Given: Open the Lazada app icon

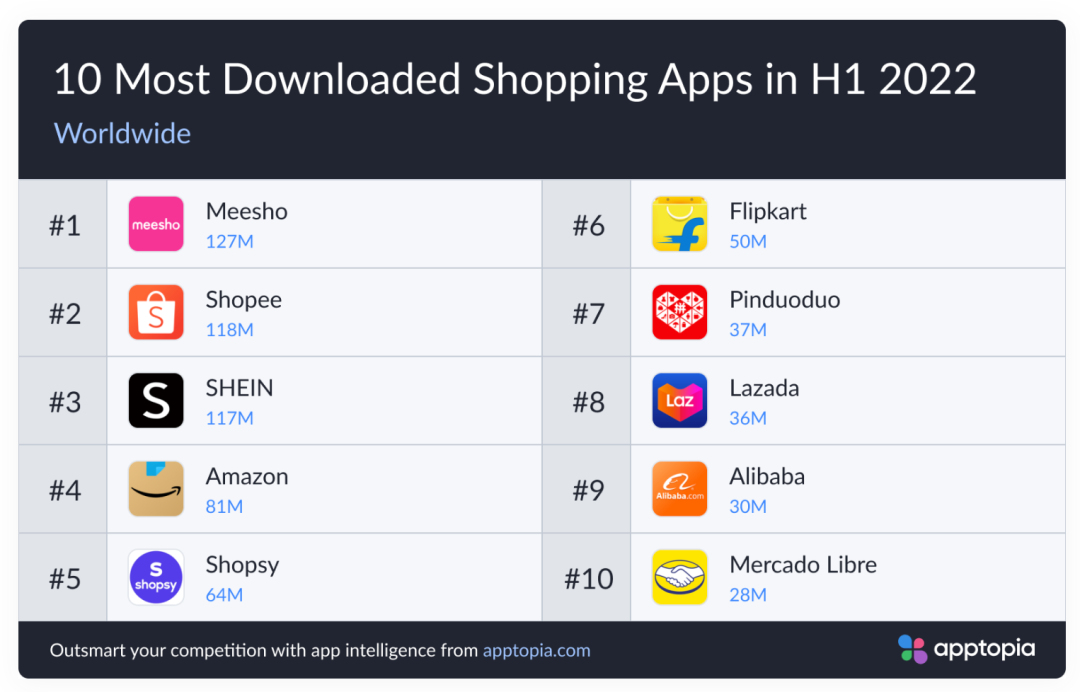Looking at the screenshot, I should coord(680,401).
